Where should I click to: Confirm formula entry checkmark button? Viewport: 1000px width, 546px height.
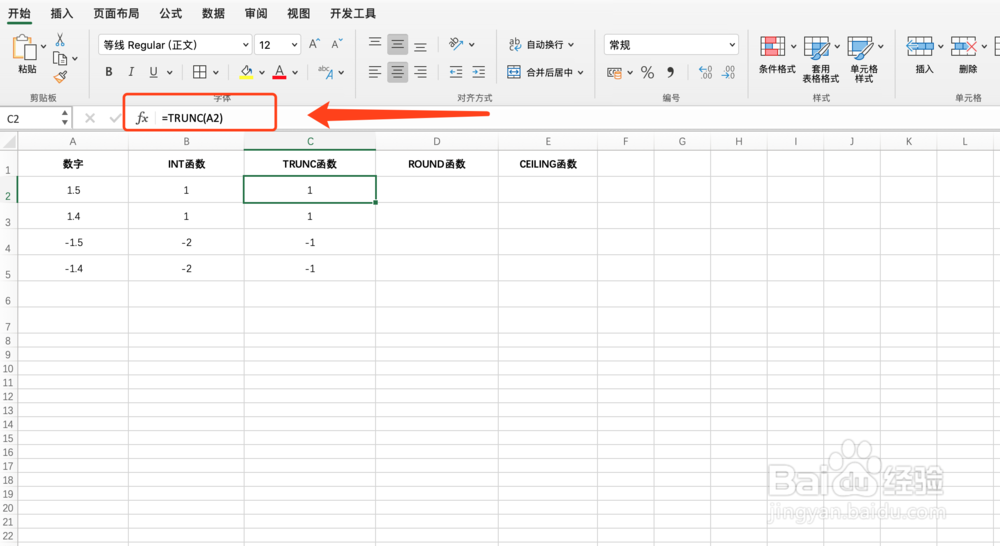(115, 118)
